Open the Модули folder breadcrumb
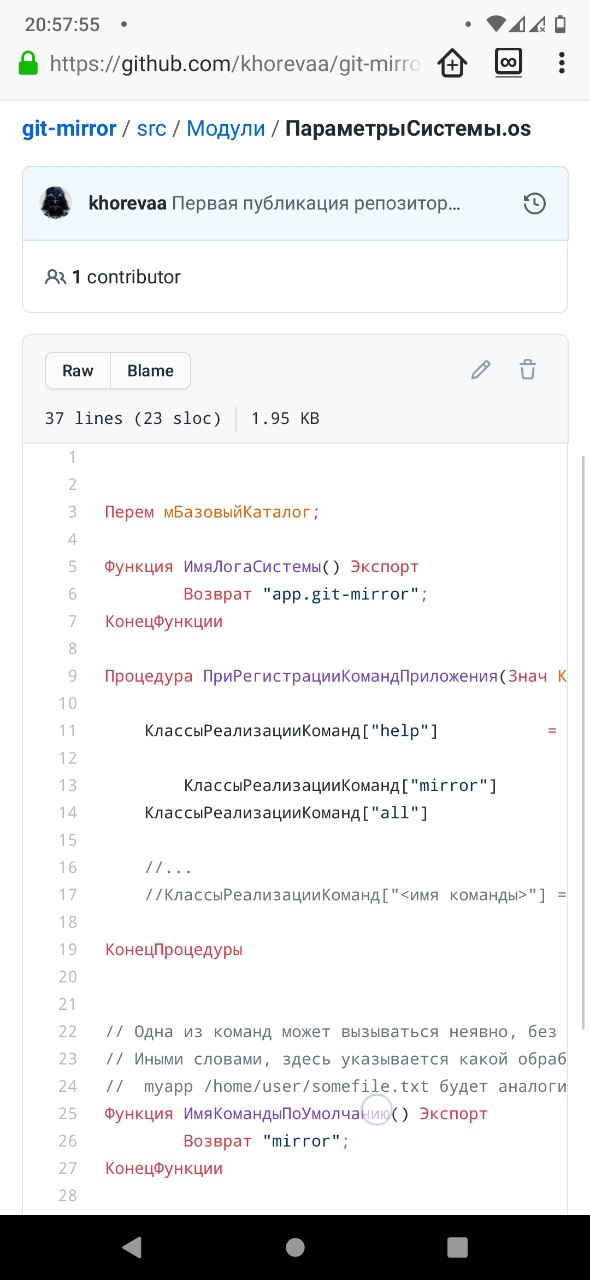 (x=226, y=128)
